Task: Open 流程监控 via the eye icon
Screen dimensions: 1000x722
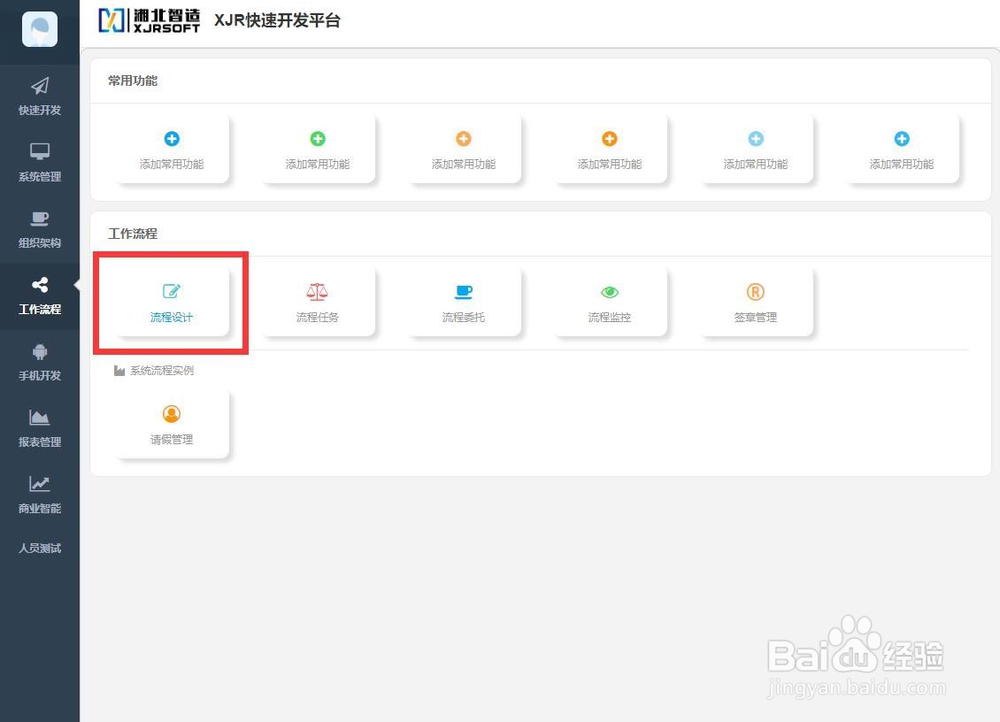Action: (x=609, y=301)
